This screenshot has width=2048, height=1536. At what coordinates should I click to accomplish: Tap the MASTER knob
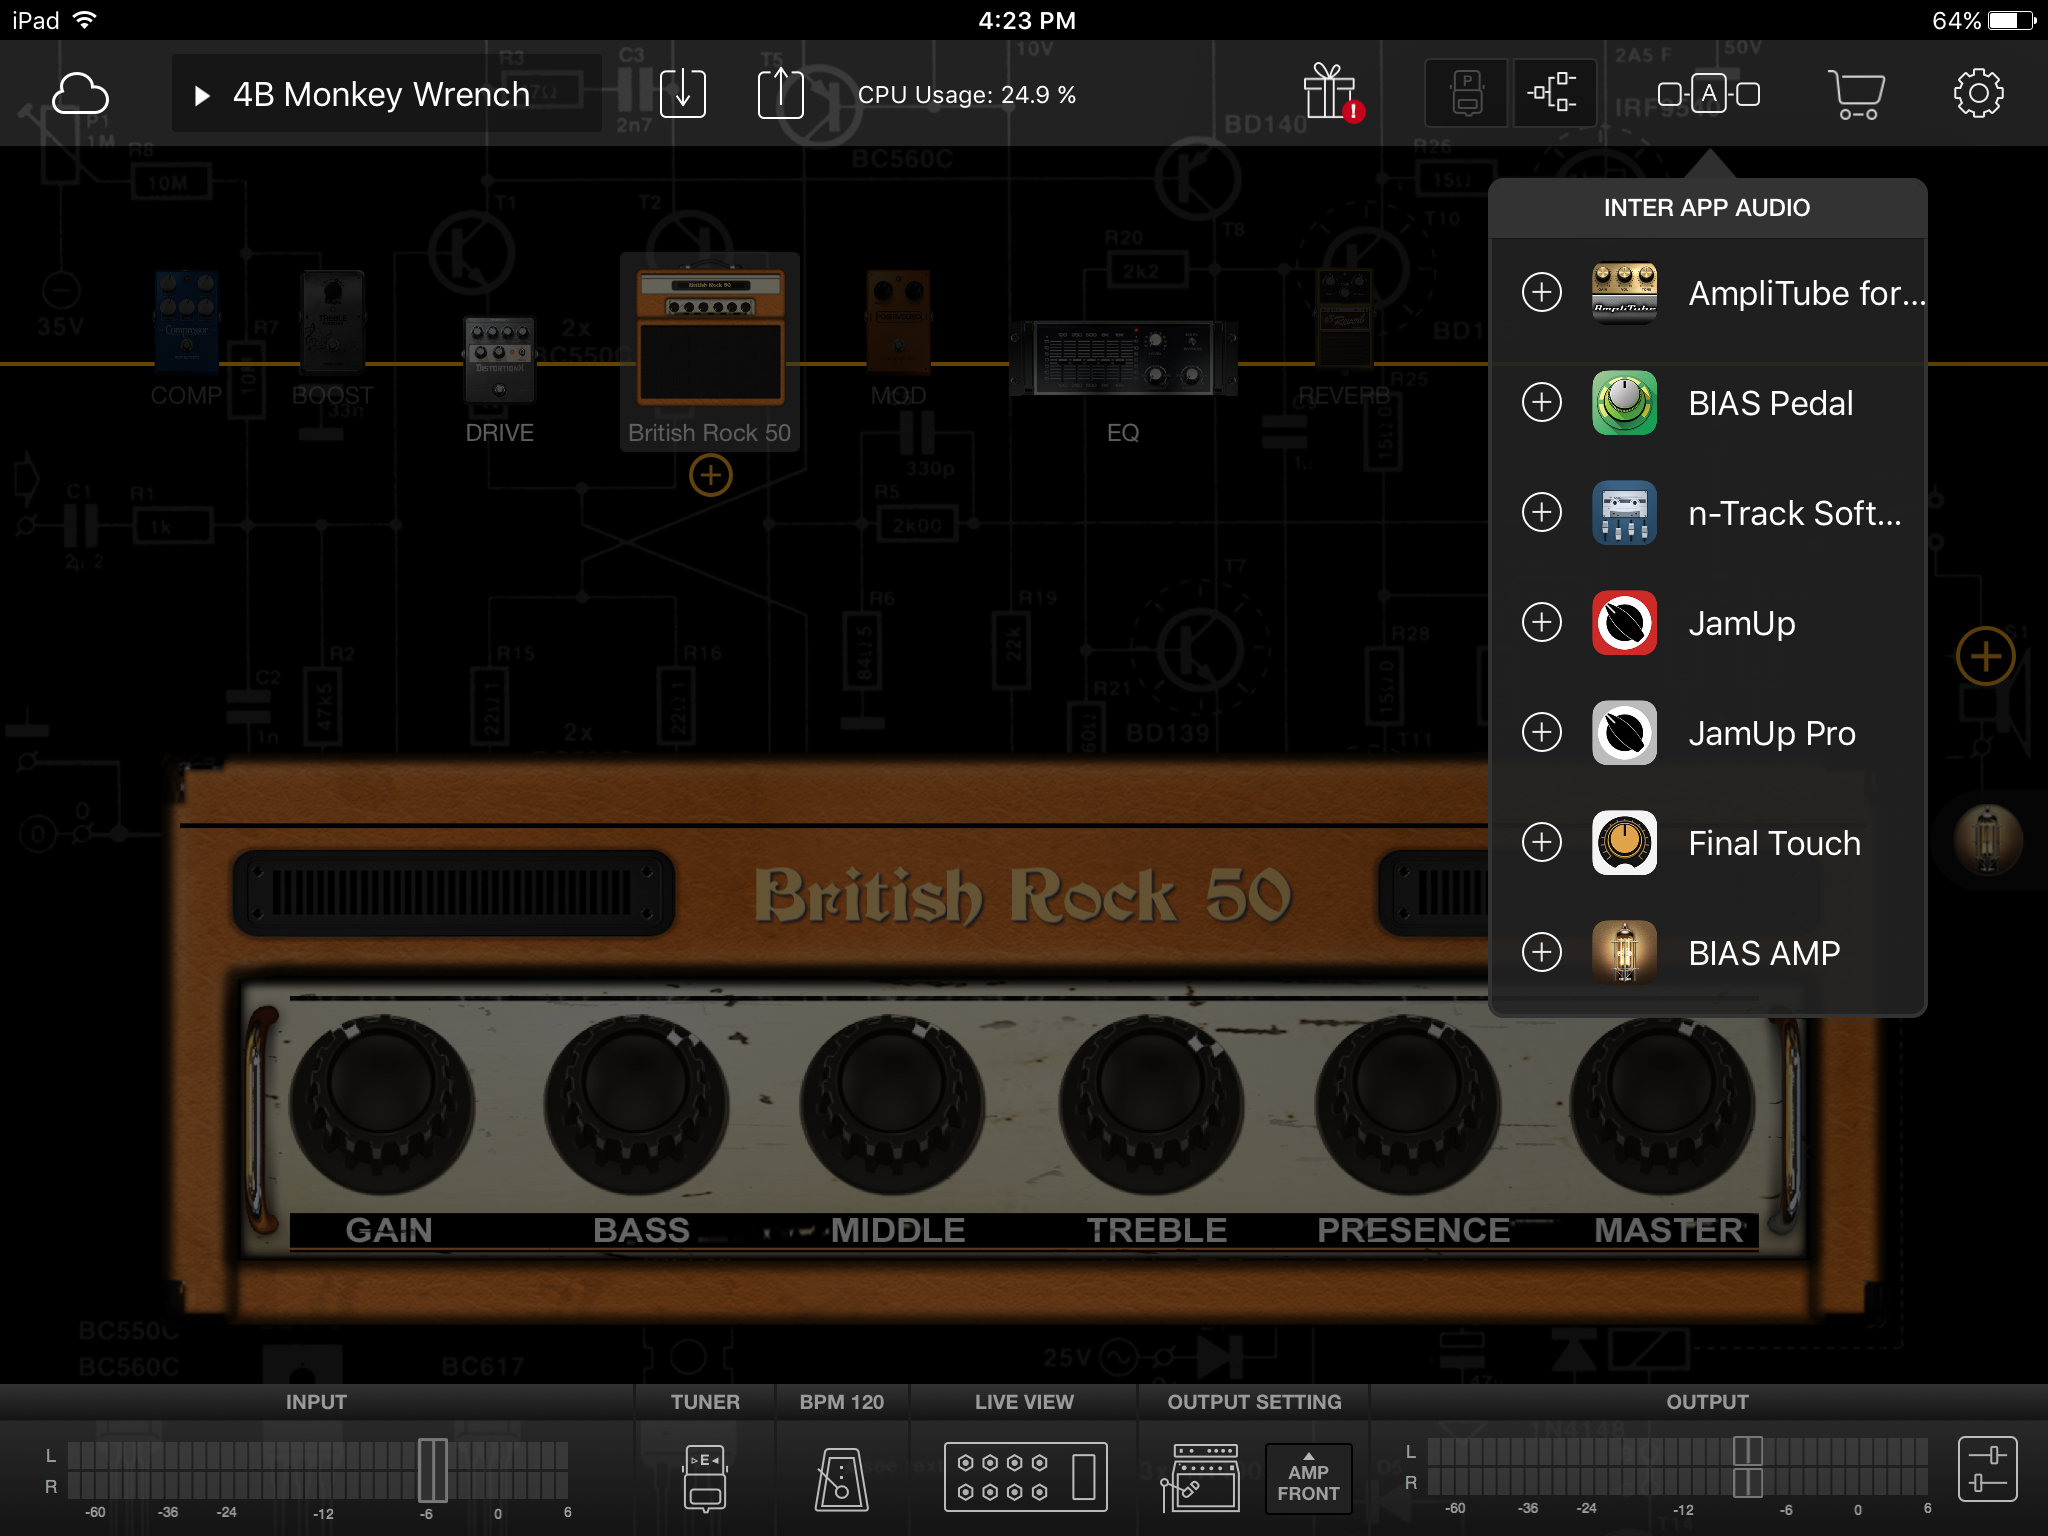(x=1662, y=1104)
